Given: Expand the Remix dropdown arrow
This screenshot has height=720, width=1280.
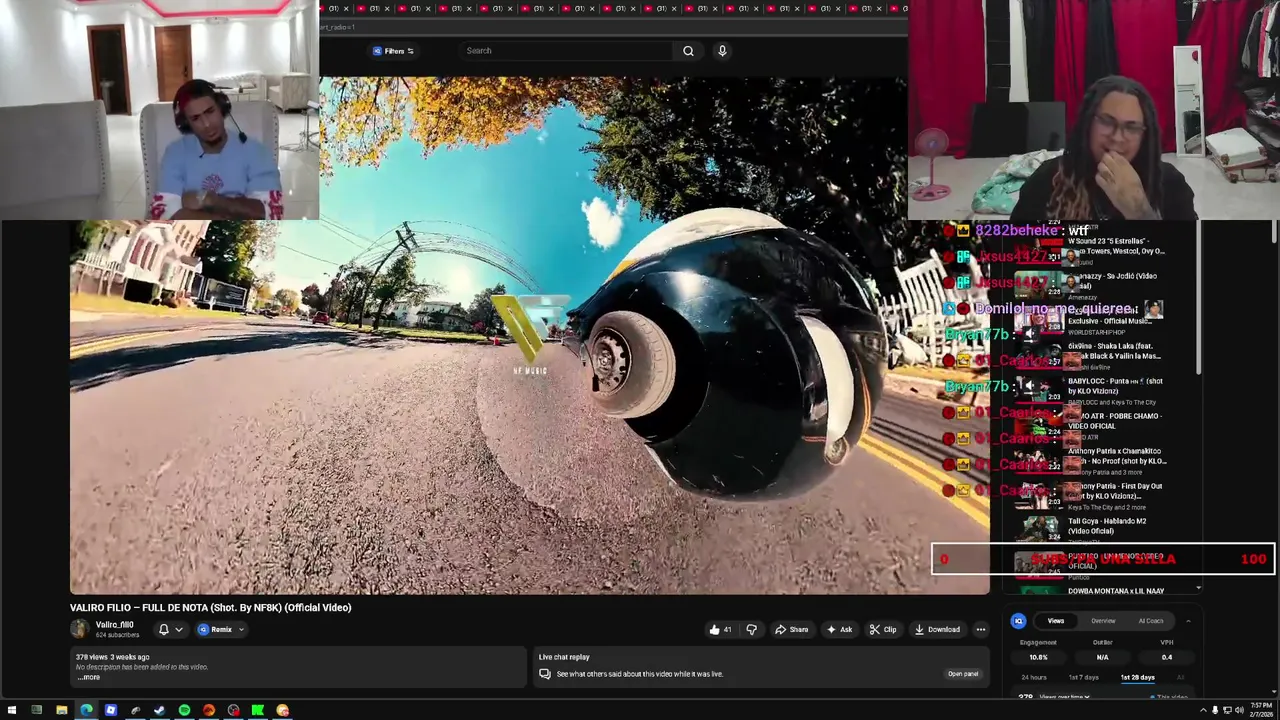Looking at the screenshot, I should tap(241, 630).
